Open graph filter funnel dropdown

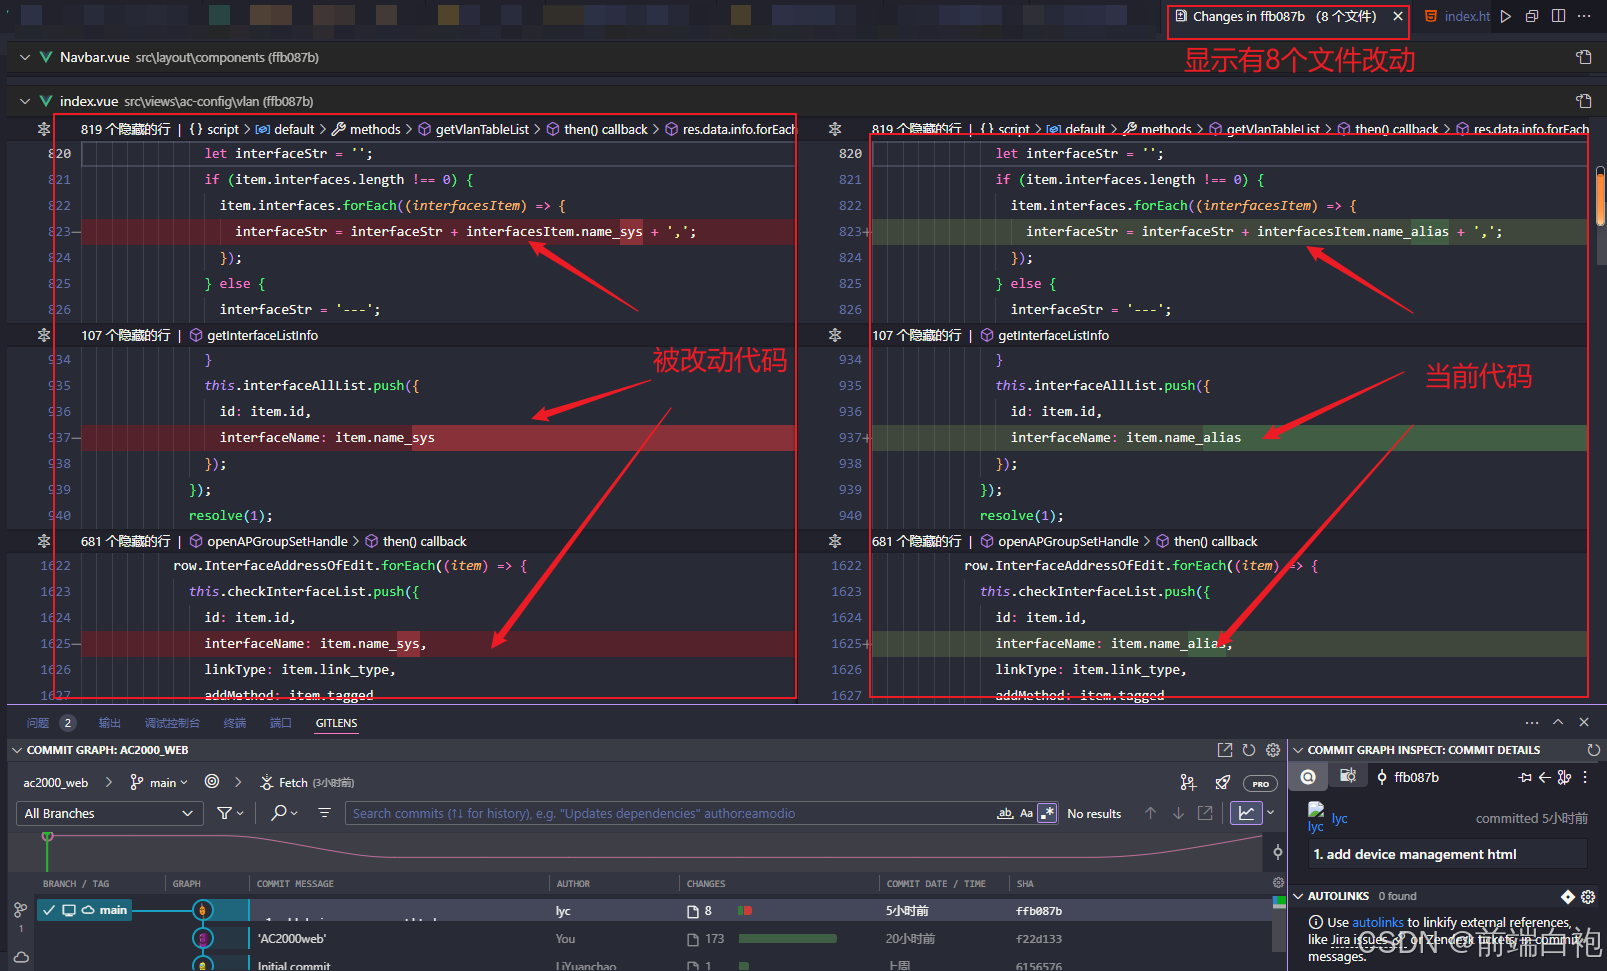[231, 813]
